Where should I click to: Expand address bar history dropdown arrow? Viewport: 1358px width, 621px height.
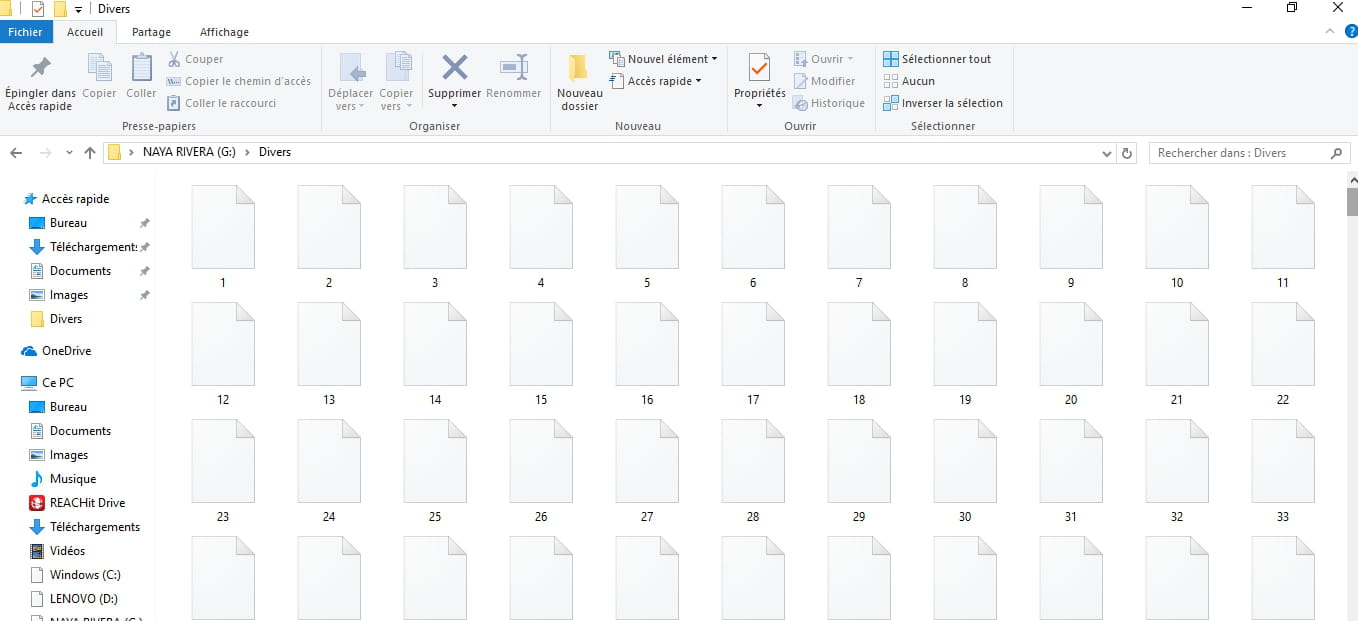click(x=1106, y=153)
